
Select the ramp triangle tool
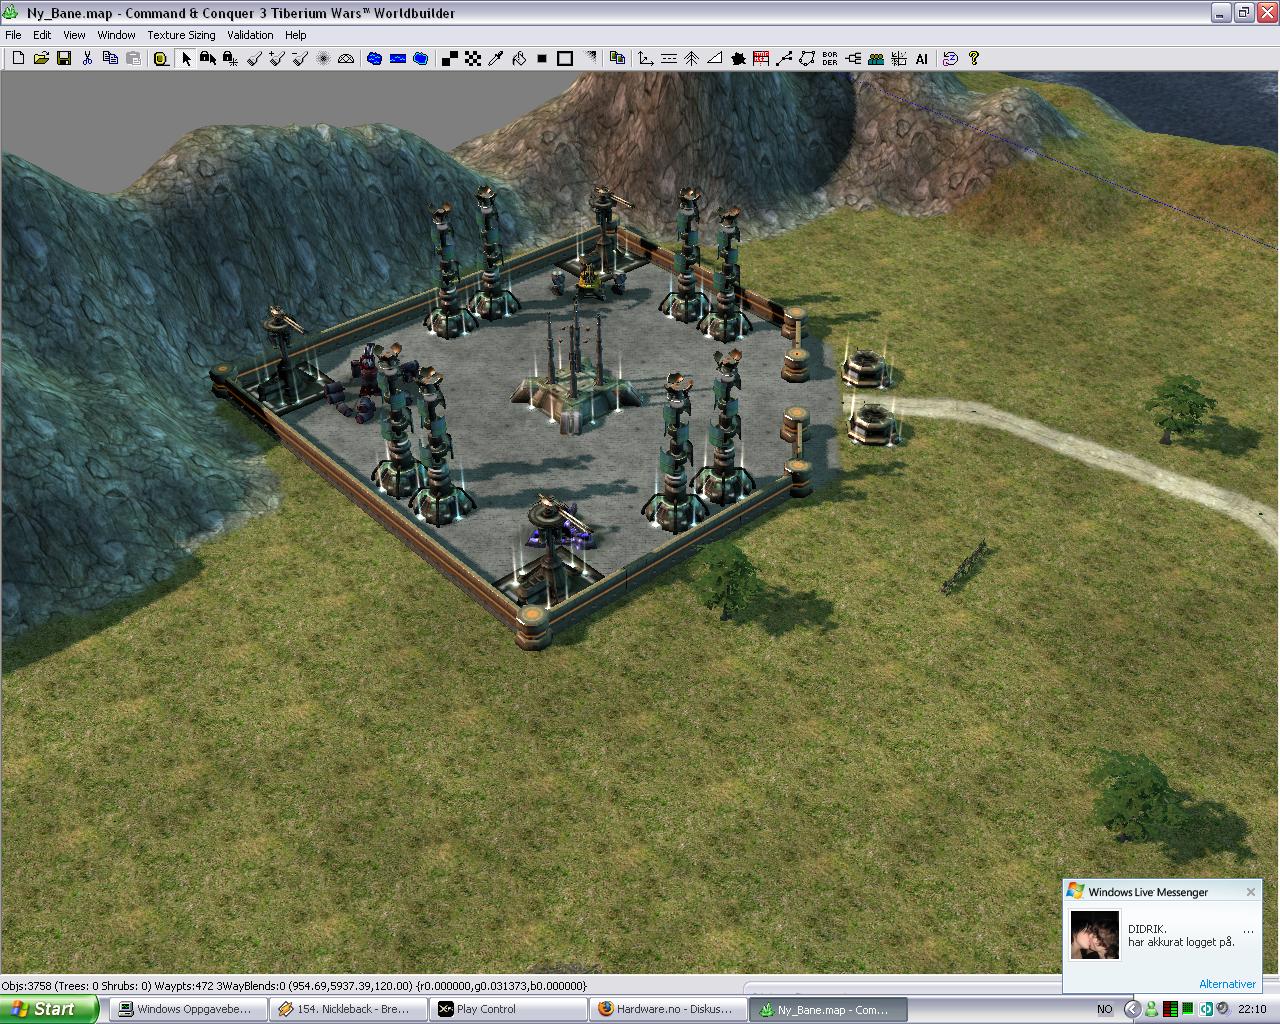point(715,59)
